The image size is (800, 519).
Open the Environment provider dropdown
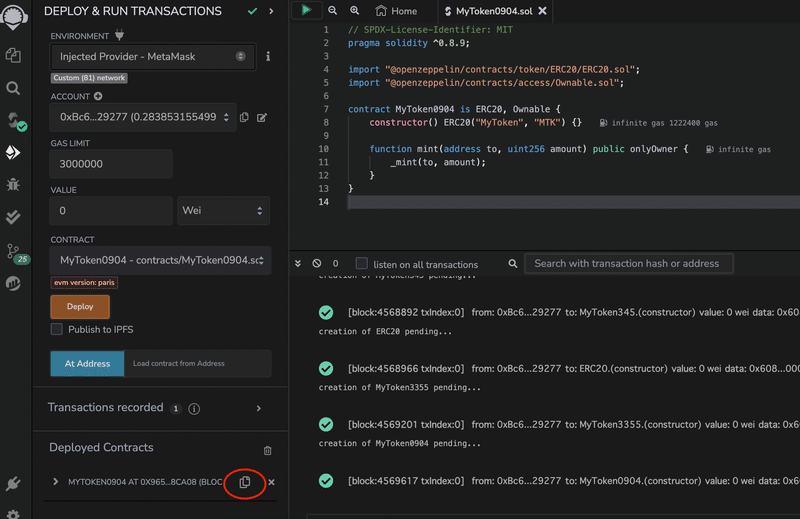[153, 57]
